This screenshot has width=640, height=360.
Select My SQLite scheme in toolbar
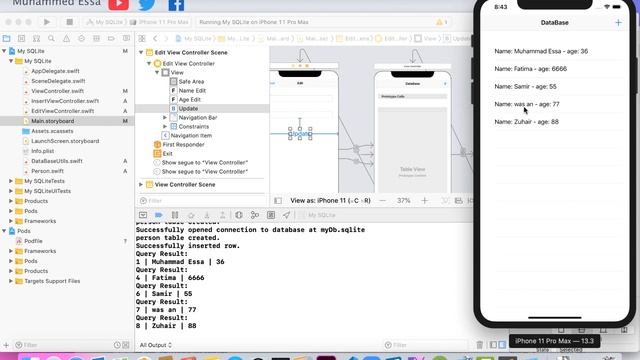coord(105,22)
